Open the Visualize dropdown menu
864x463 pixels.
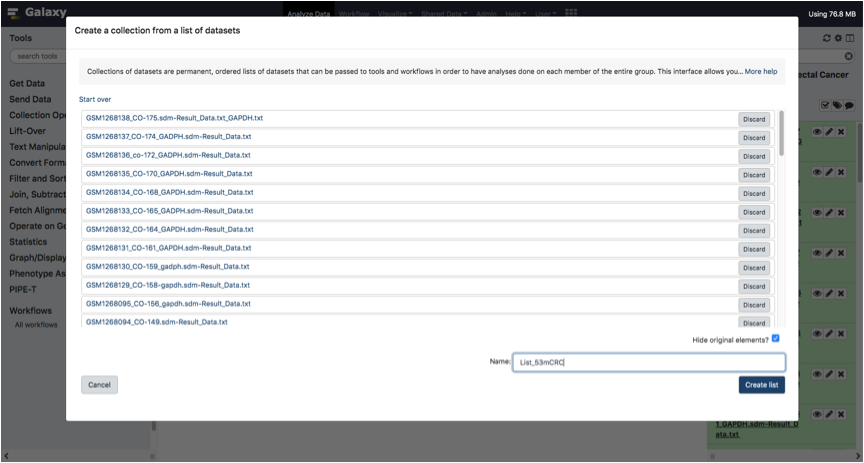pyautogui.click(x=395, y=14)
